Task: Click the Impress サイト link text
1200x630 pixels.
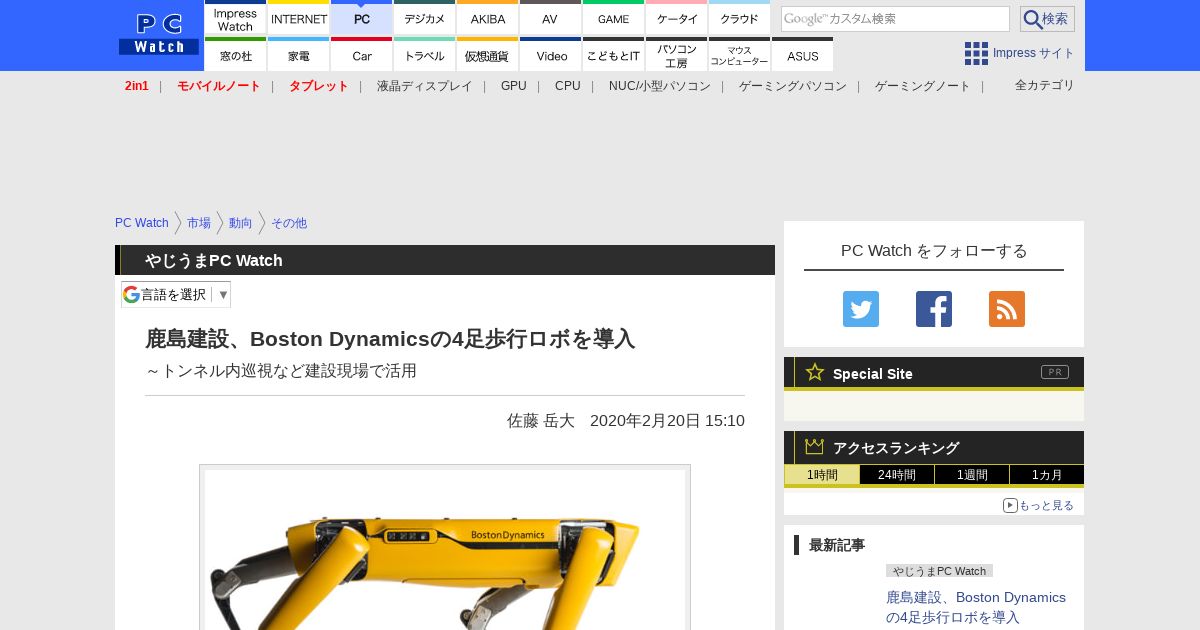Action: click(x=1034, y=53)
